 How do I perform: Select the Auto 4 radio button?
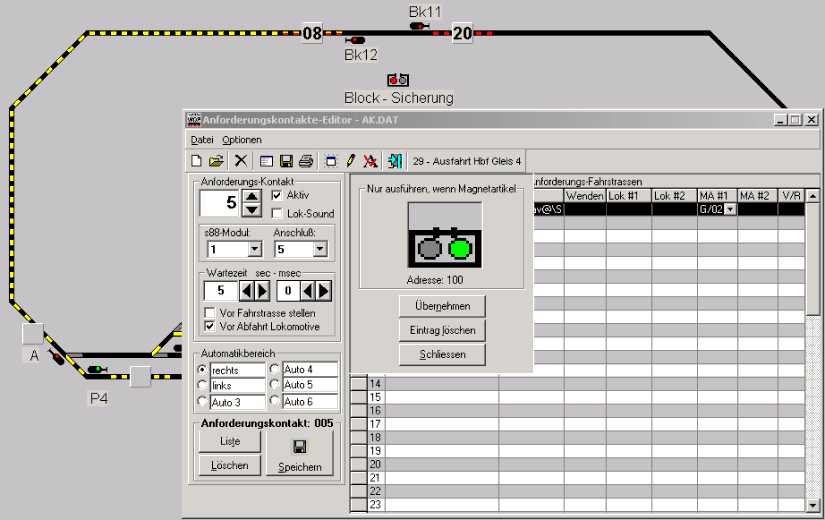tap(275, 370)
